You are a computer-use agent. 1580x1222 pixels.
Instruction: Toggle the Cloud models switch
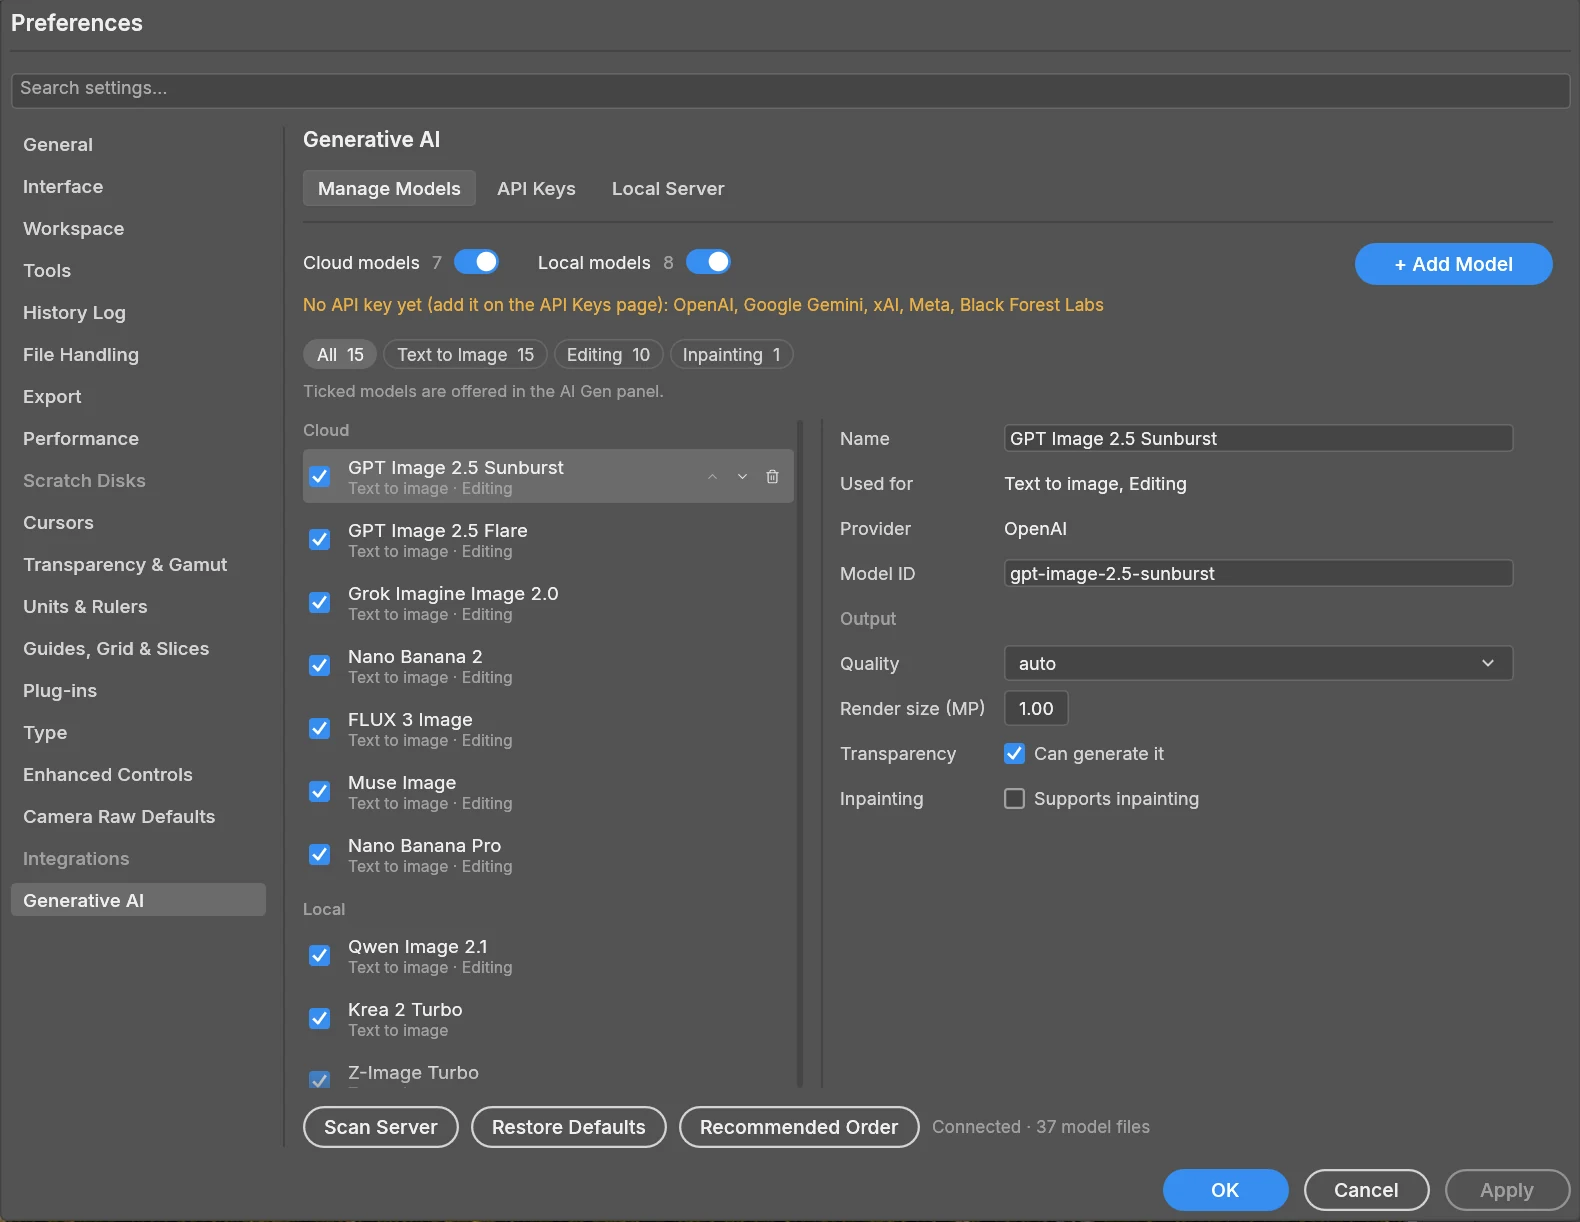476,262
